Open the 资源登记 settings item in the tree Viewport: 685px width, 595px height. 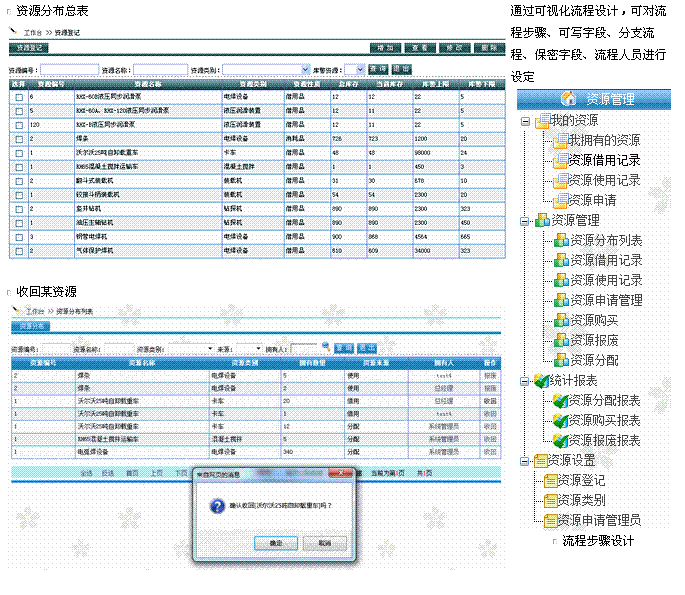581,481
